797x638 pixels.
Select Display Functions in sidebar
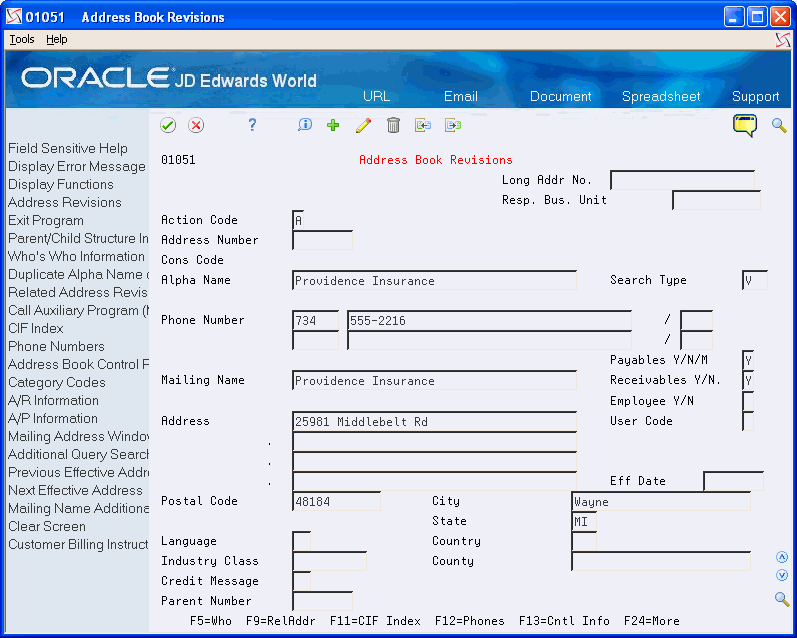point(60,184)
